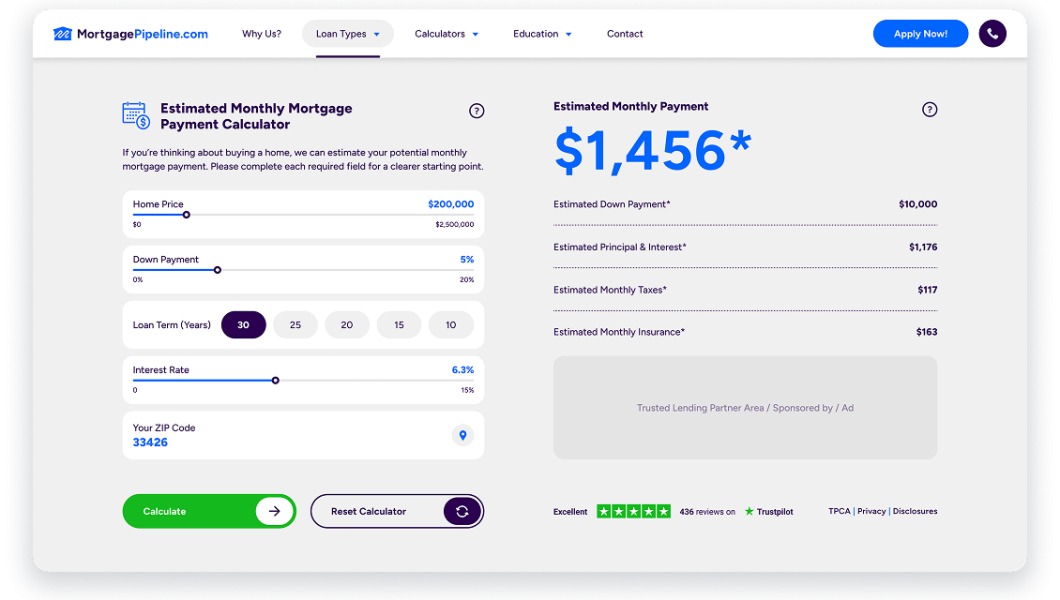Click the $200,000 home price value
Screen dimensions: 1060x600
[x=451, y=204]
